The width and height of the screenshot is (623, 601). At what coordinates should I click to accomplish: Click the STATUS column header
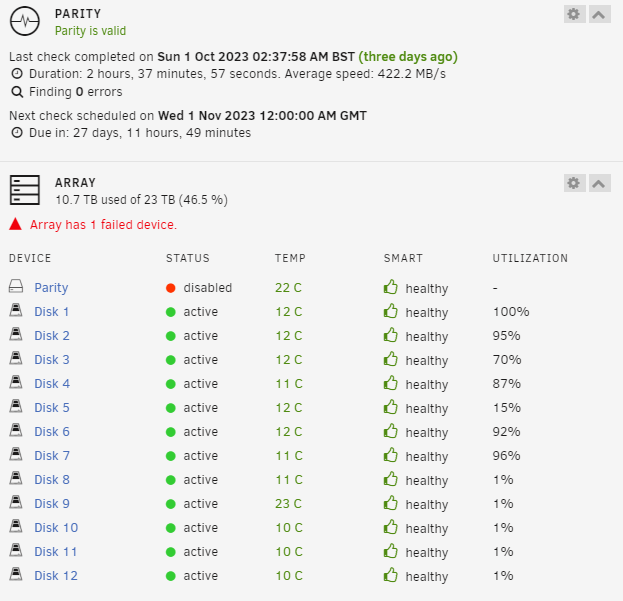[x=188, y=258]
